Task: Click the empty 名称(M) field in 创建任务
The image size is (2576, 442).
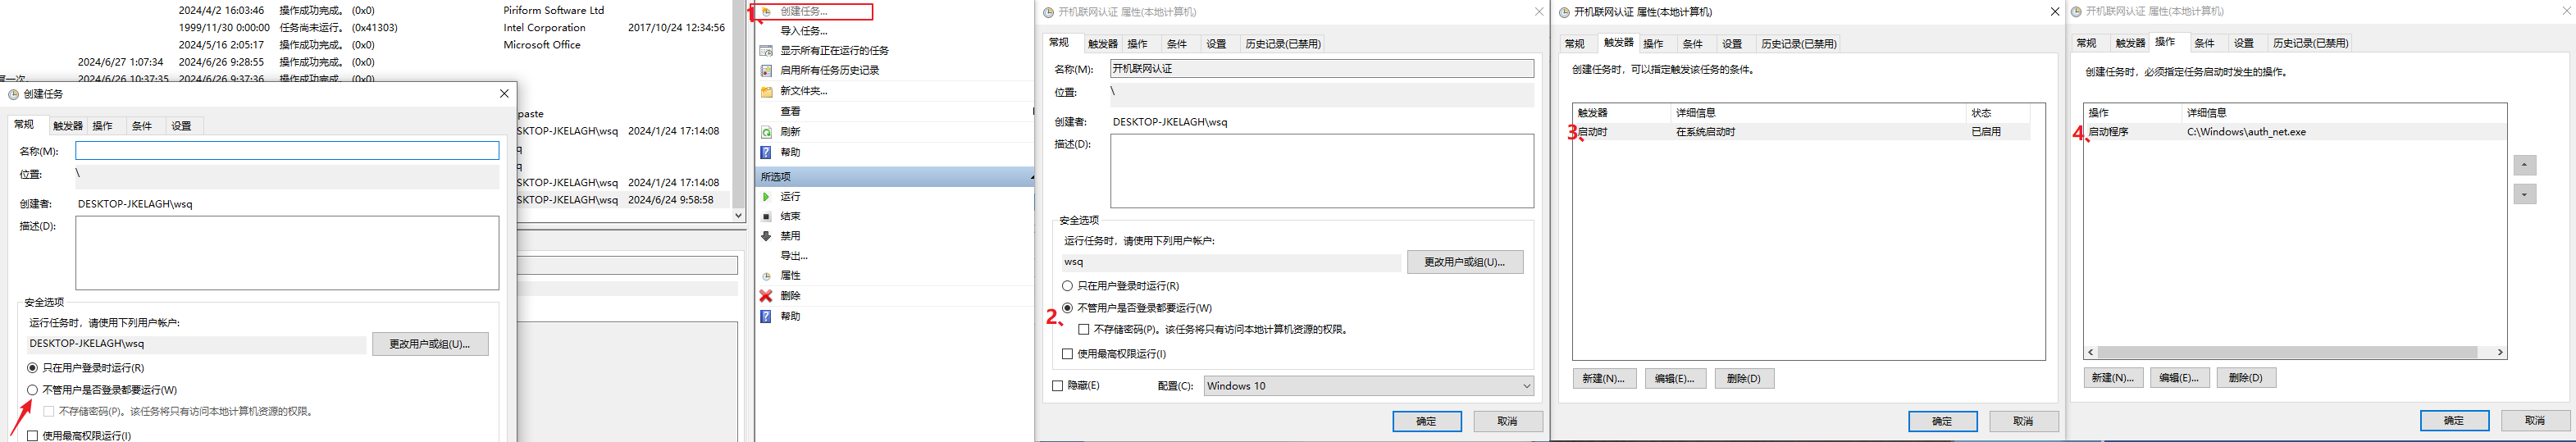Action: 287,151
